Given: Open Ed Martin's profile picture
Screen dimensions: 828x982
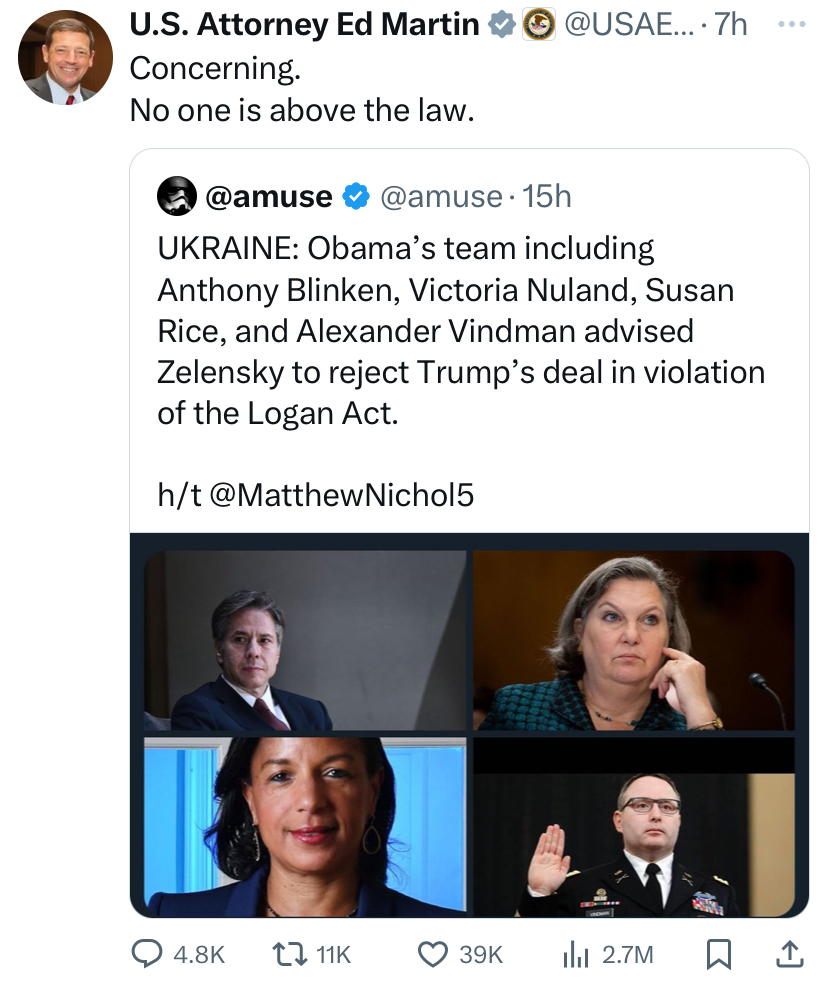Looking at the screenshot, I should (66, 57).
